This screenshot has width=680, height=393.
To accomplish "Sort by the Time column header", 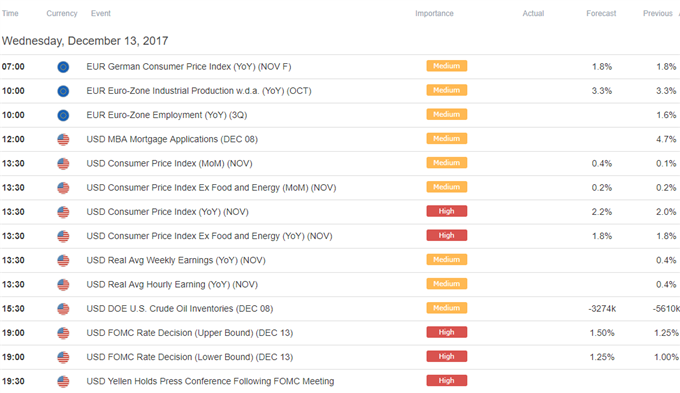I will (10, 13).
